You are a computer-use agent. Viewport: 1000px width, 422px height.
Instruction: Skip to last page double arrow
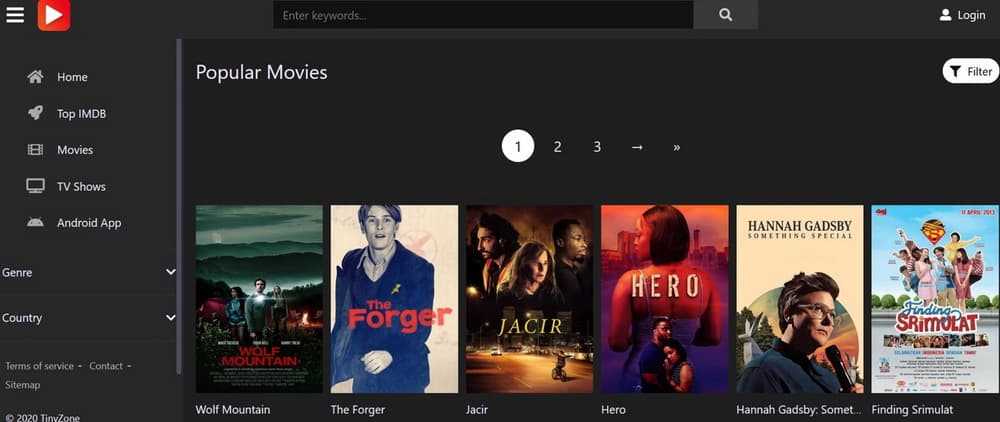[x=677, y=147]
